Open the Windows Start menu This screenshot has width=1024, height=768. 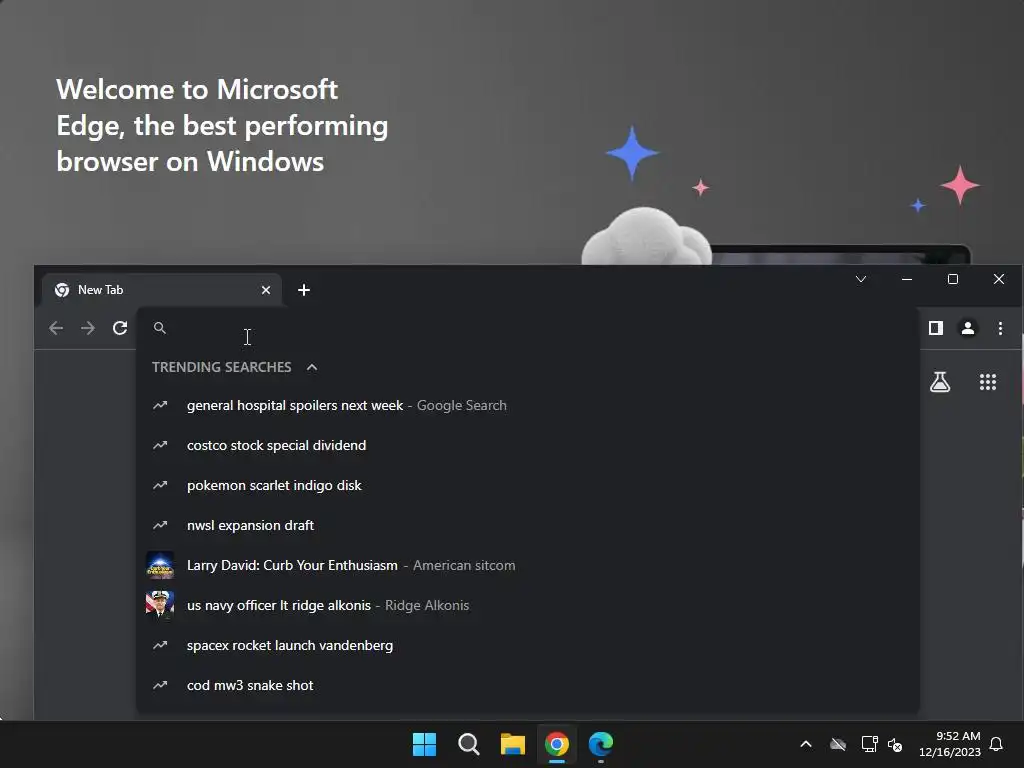coord(424,744)
